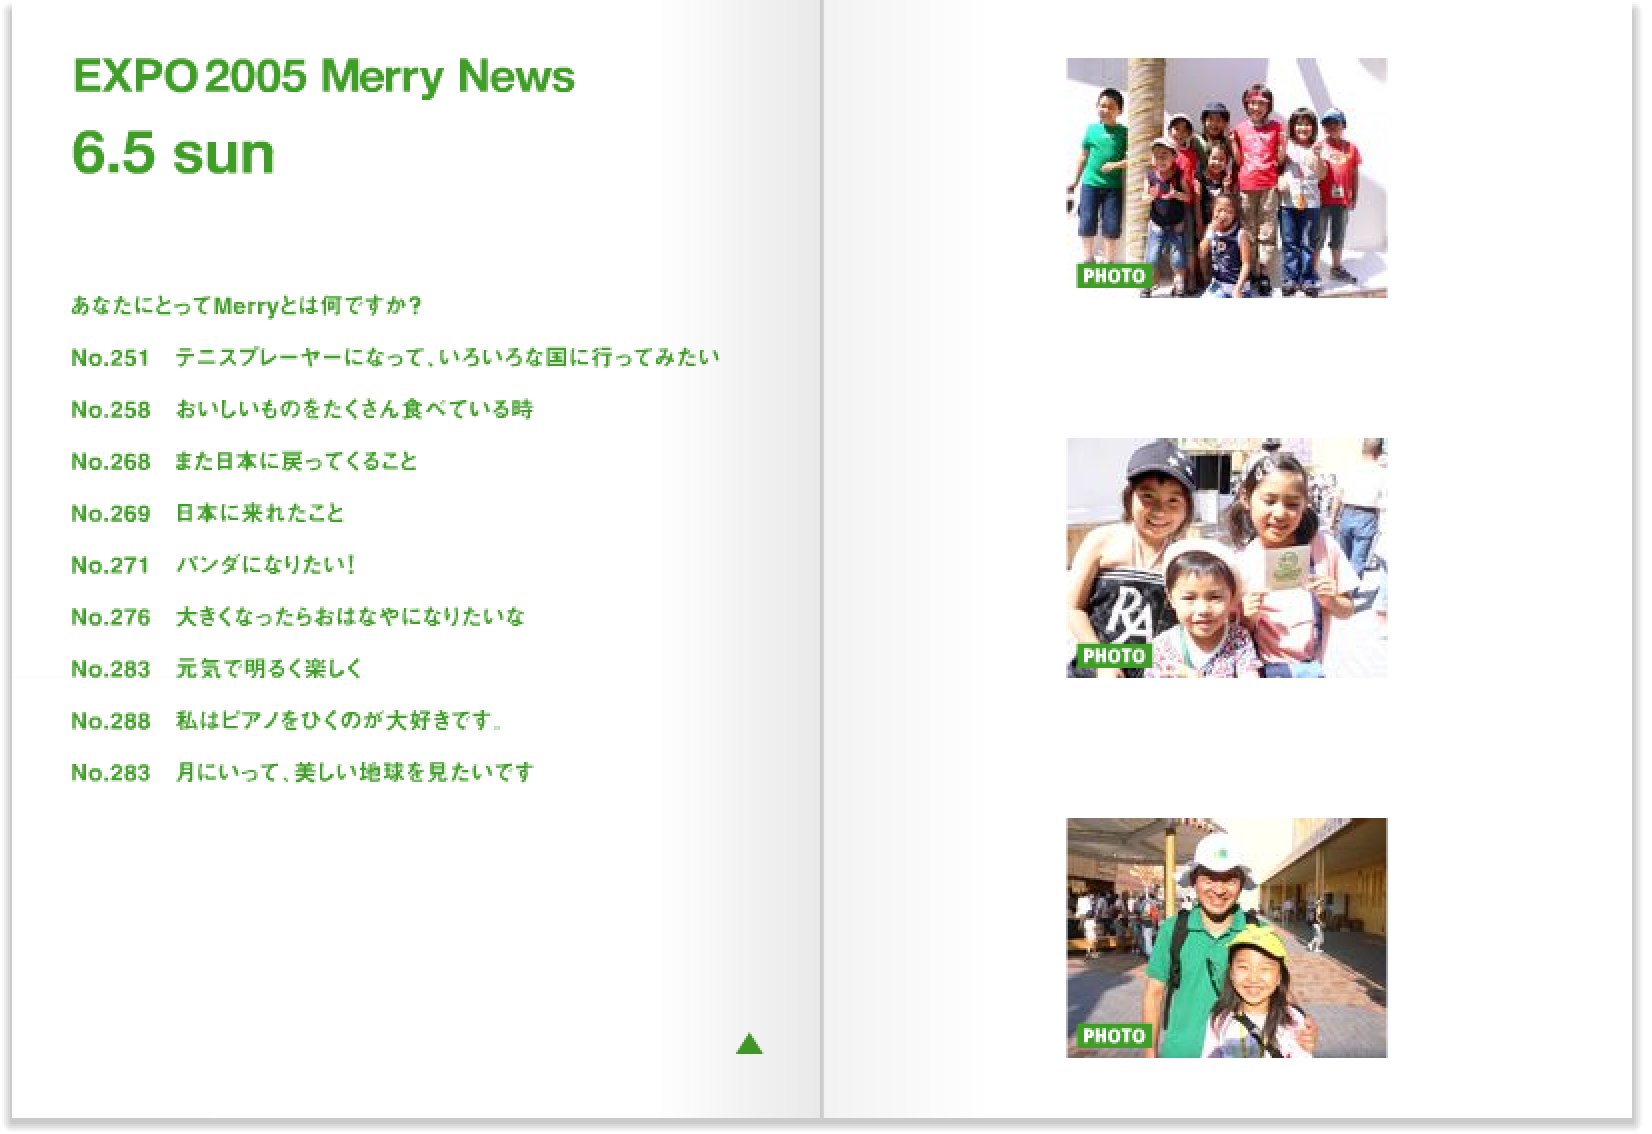
Task: Select entry No.288 about loving to play piano
Action: coord(287,722)
